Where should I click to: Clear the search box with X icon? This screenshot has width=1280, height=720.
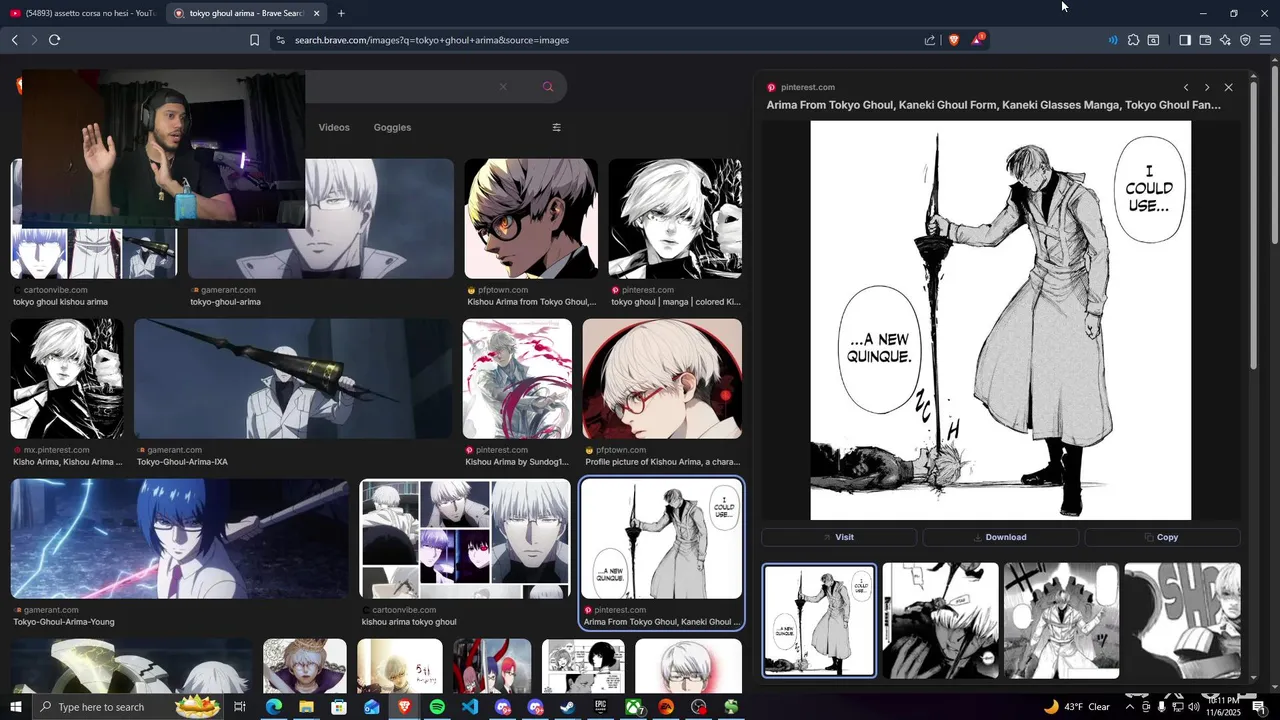pyautogui.click(x=503, y=87)
